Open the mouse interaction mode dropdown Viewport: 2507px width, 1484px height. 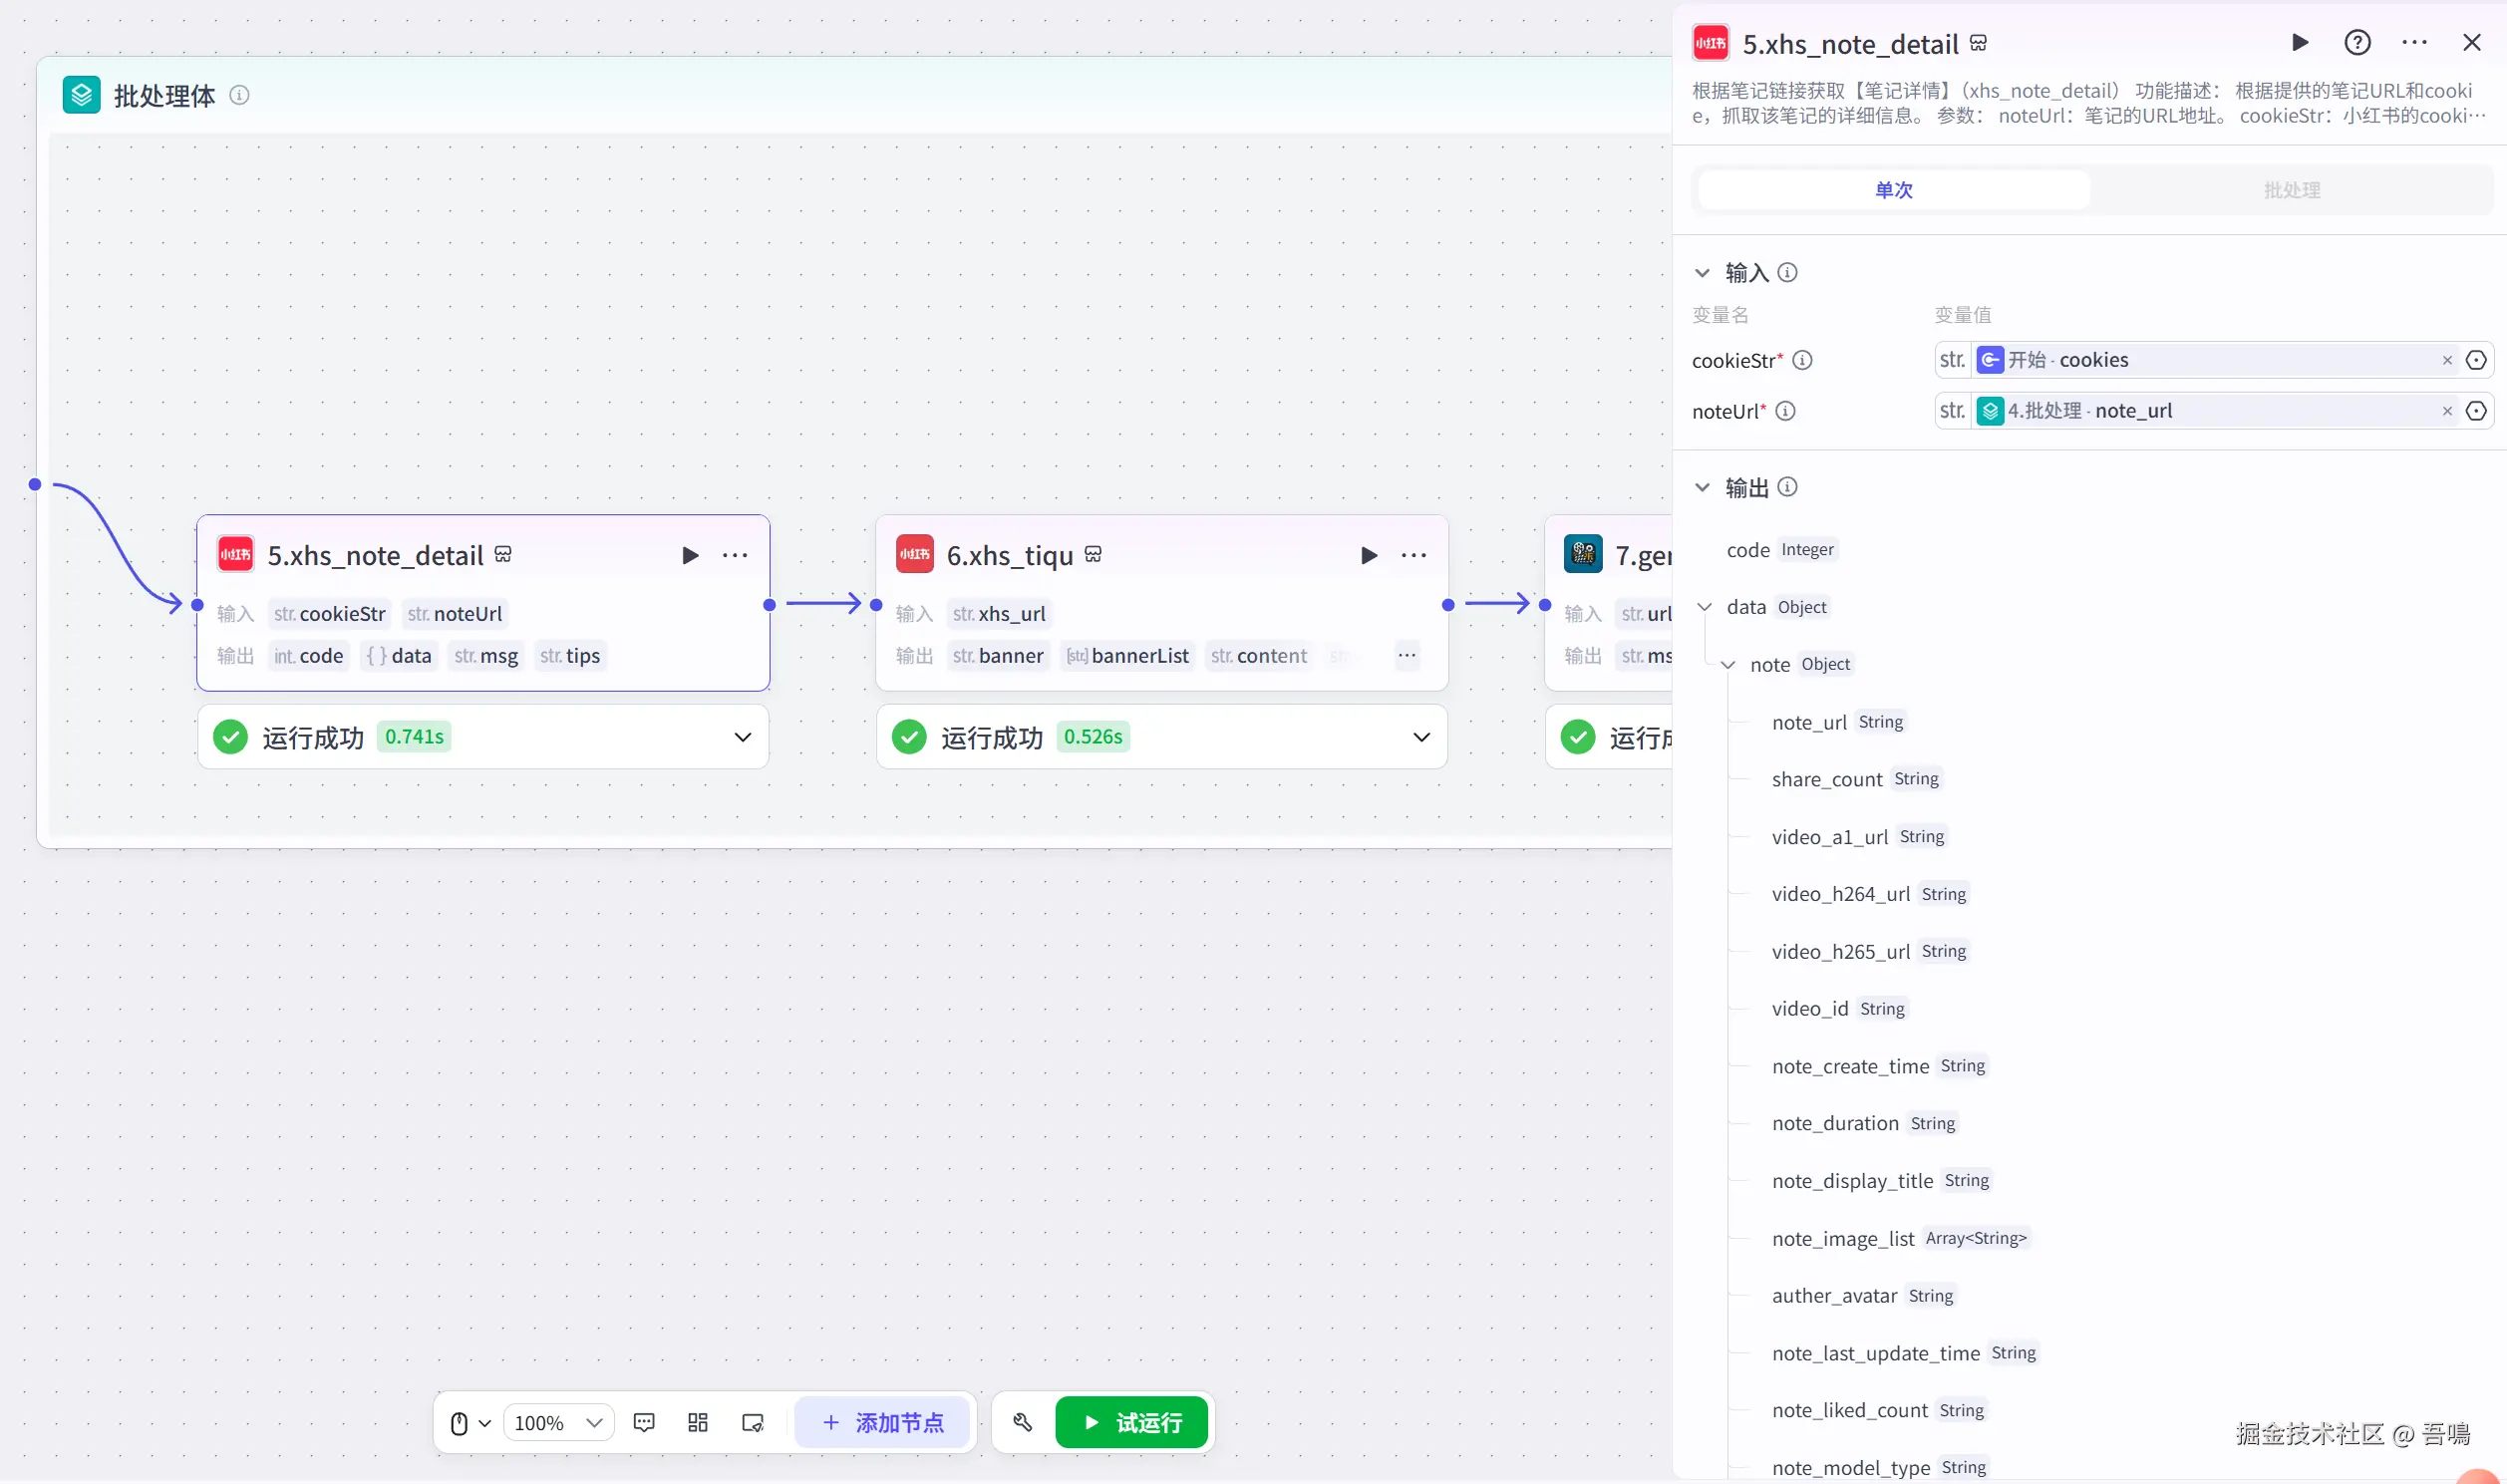coord(470,1422)
